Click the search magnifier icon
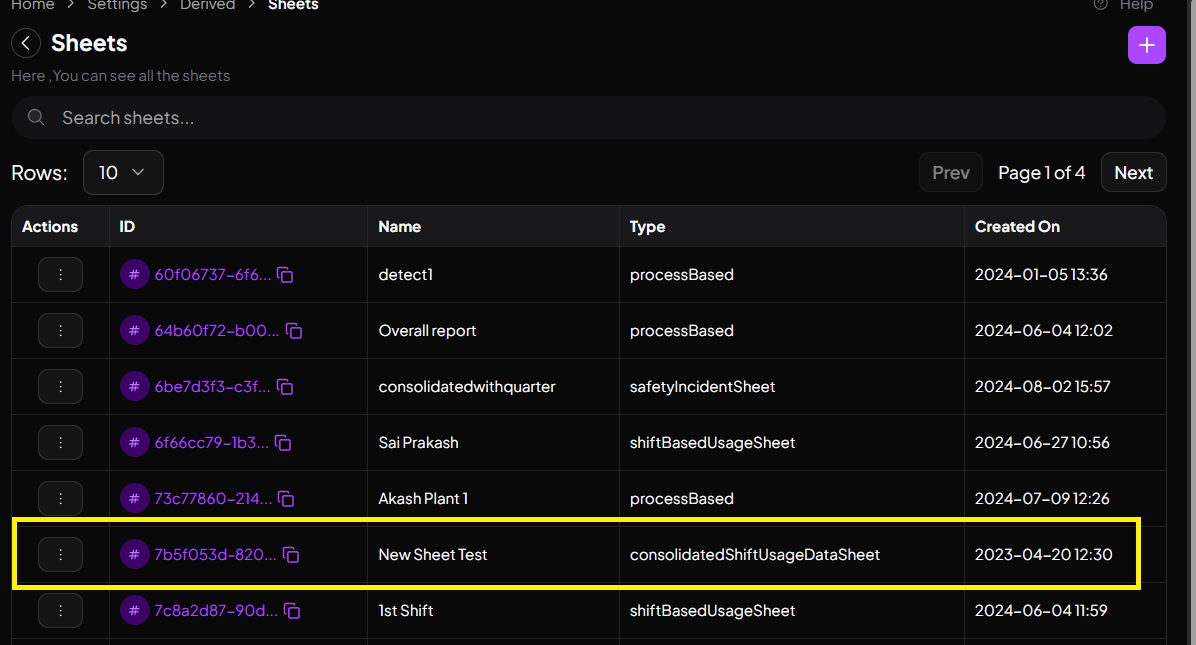Image resolution: width=1196 pixels, height=645 pixels. pos(35,117)
